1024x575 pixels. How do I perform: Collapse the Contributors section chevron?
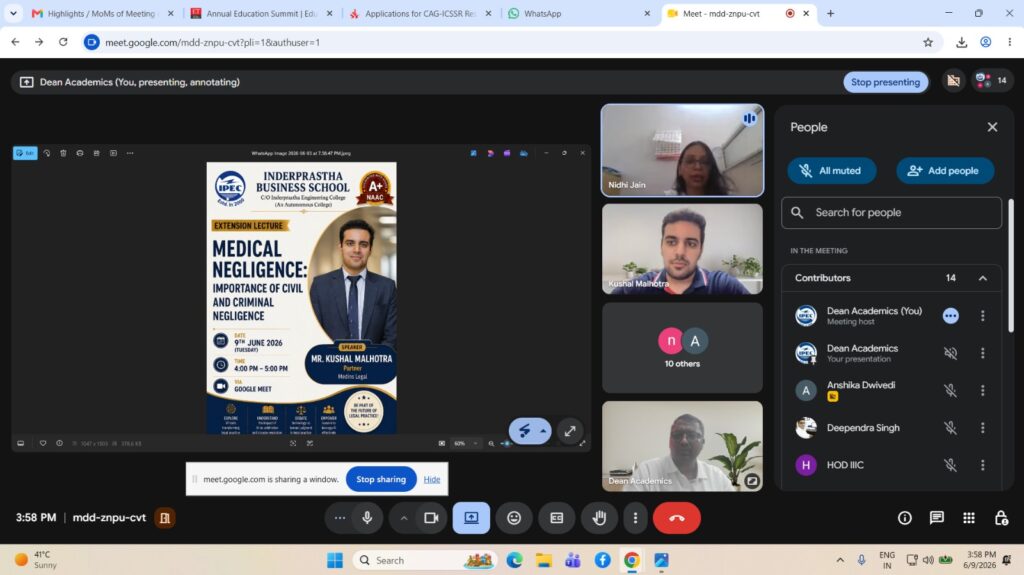(982, 278)
